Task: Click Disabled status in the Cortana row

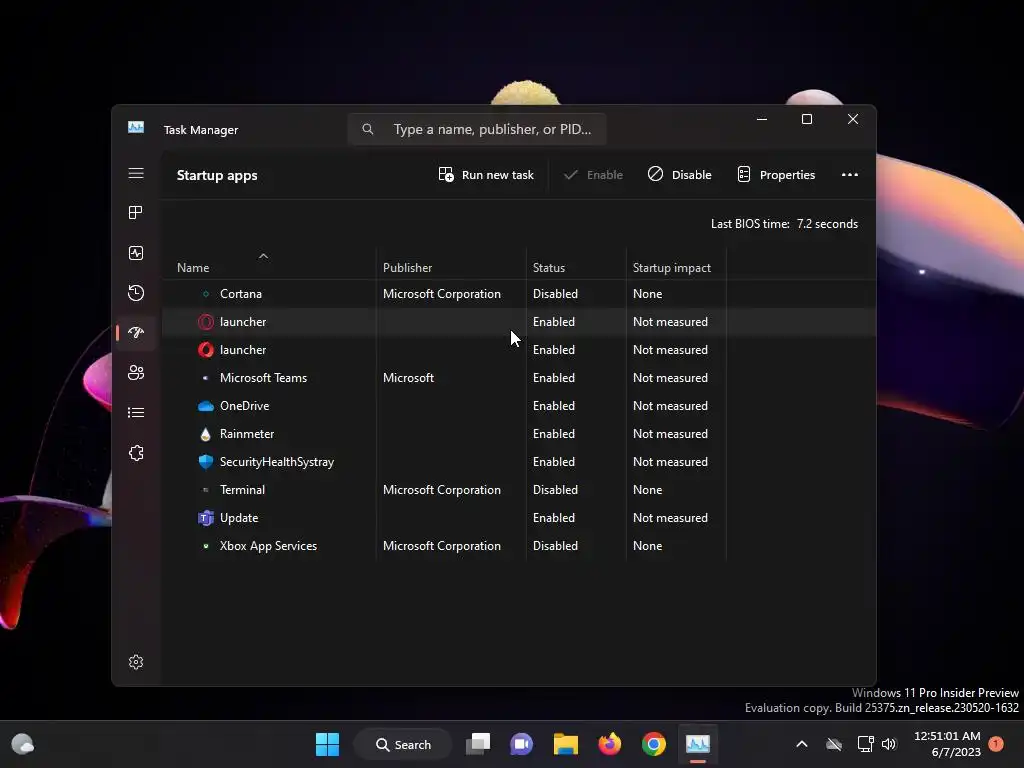Action: 555,294
